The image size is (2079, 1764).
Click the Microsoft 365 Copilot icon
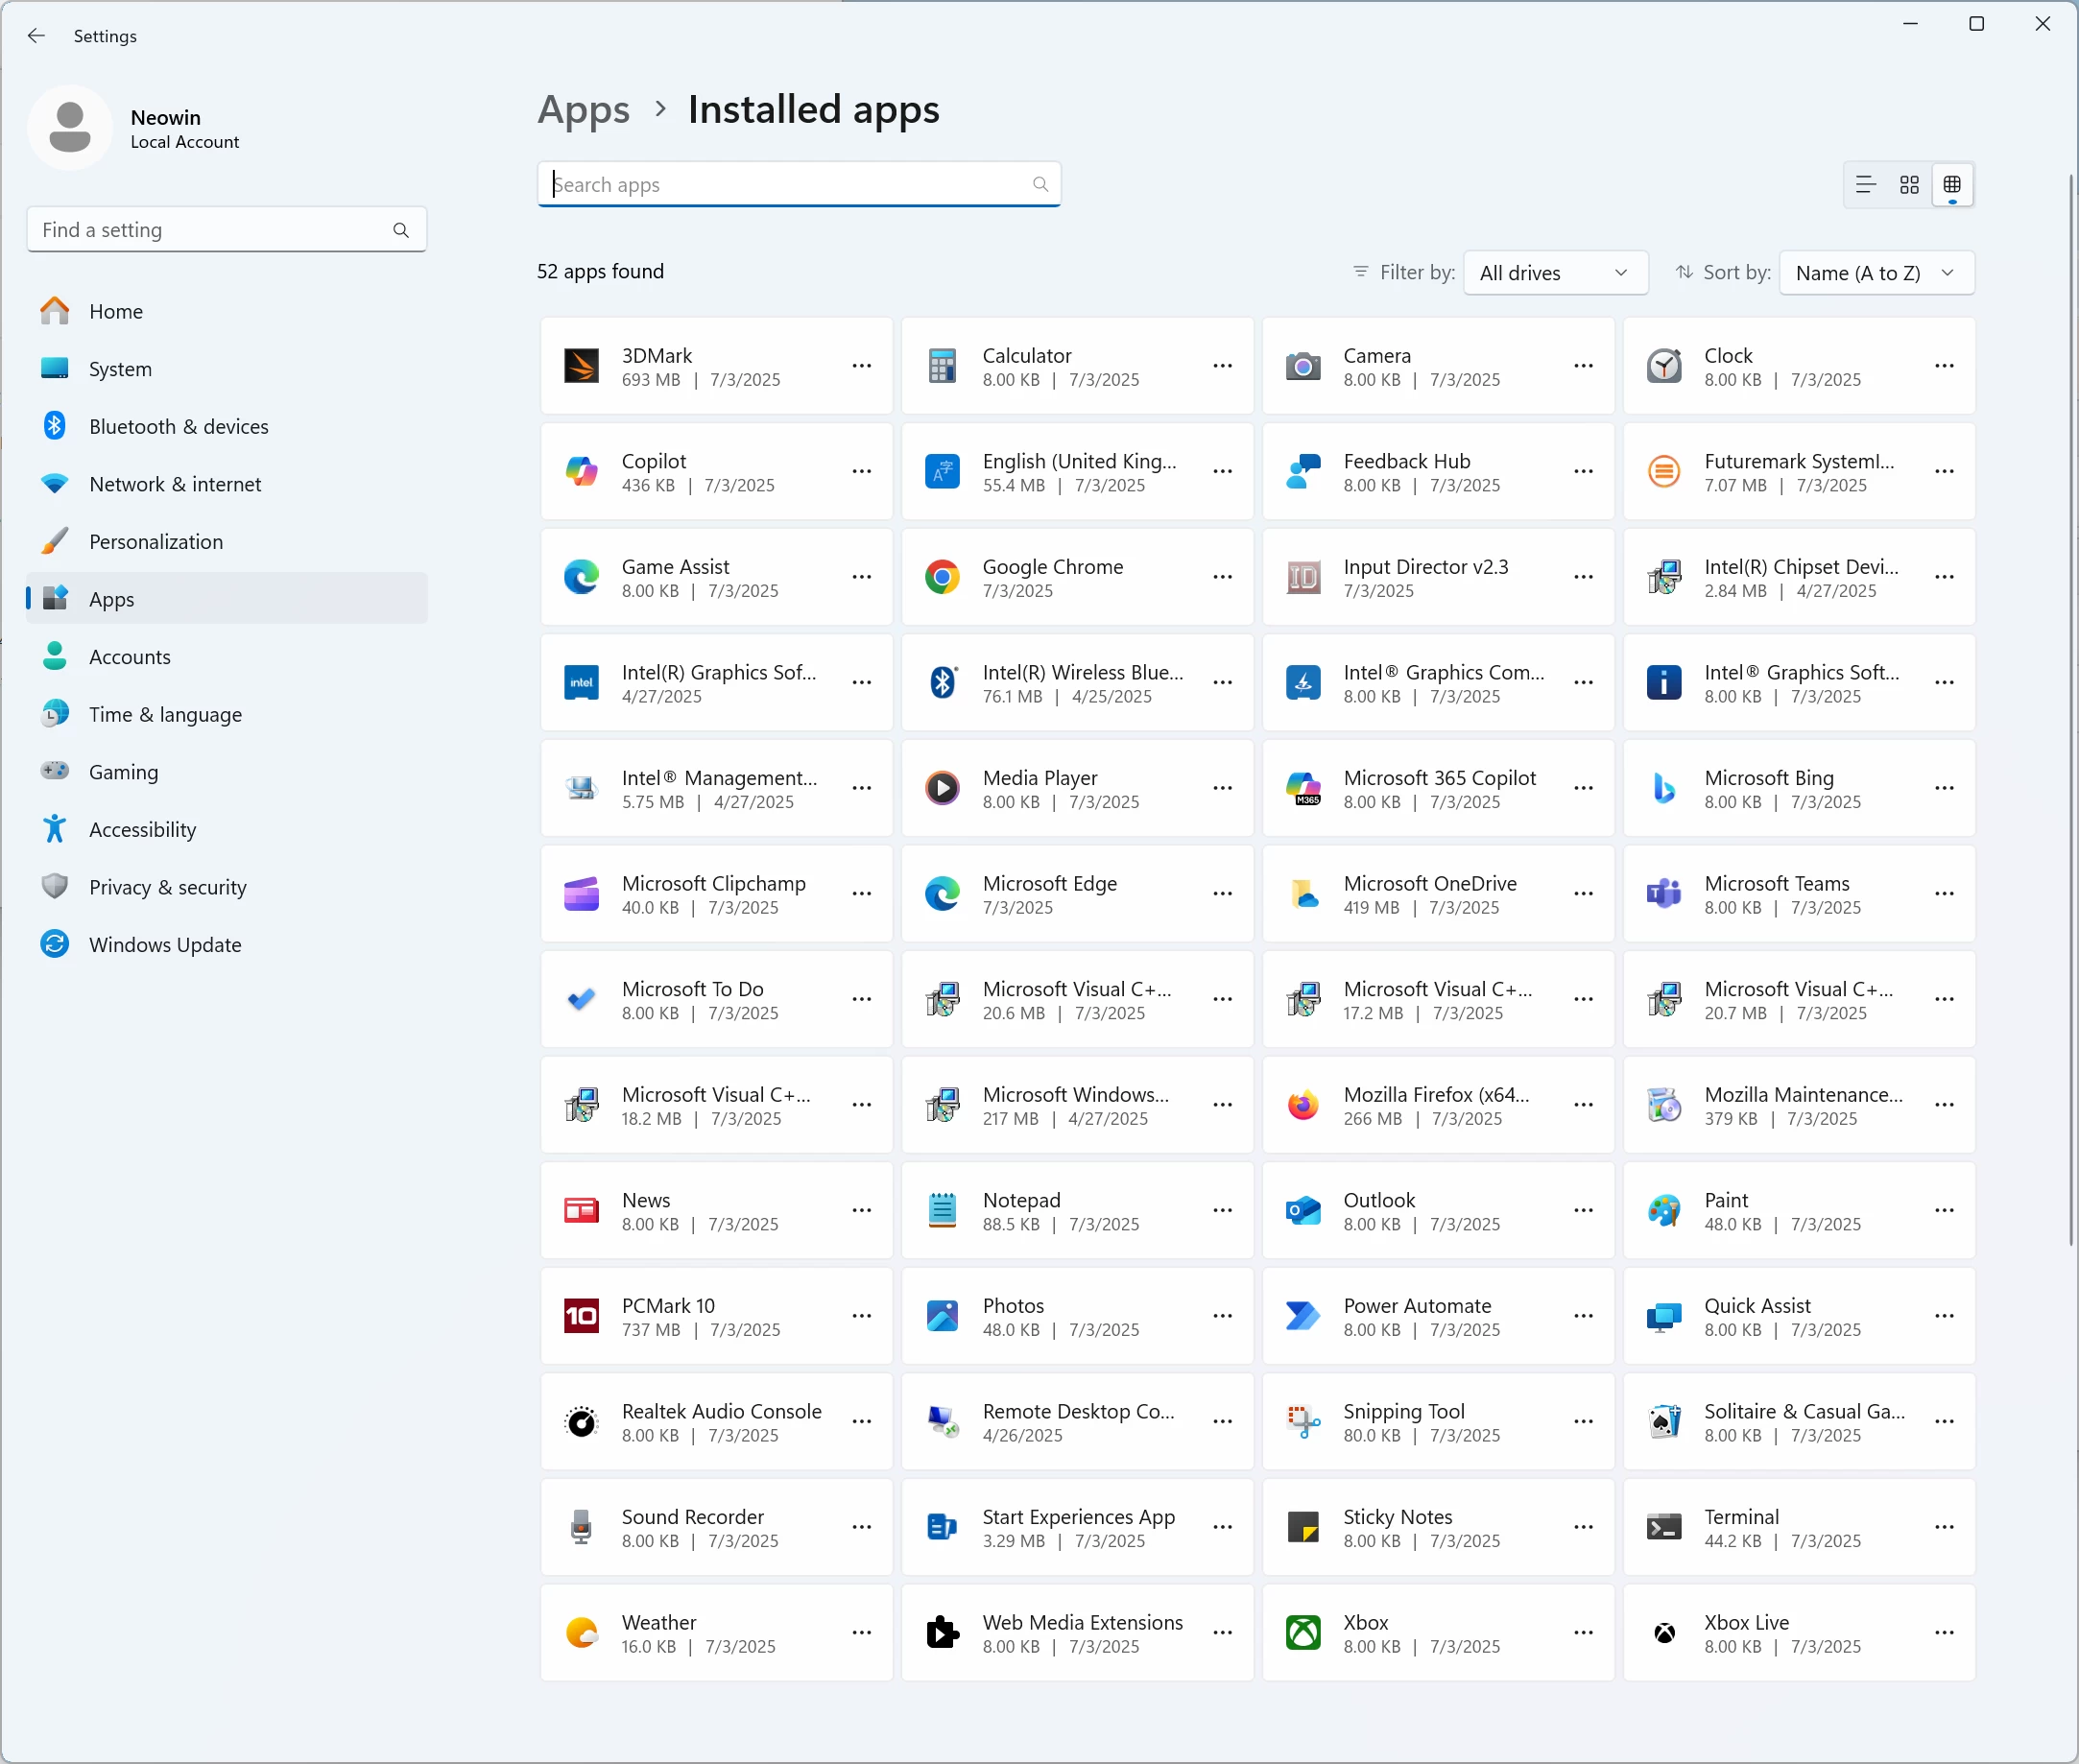point(1303,789)
